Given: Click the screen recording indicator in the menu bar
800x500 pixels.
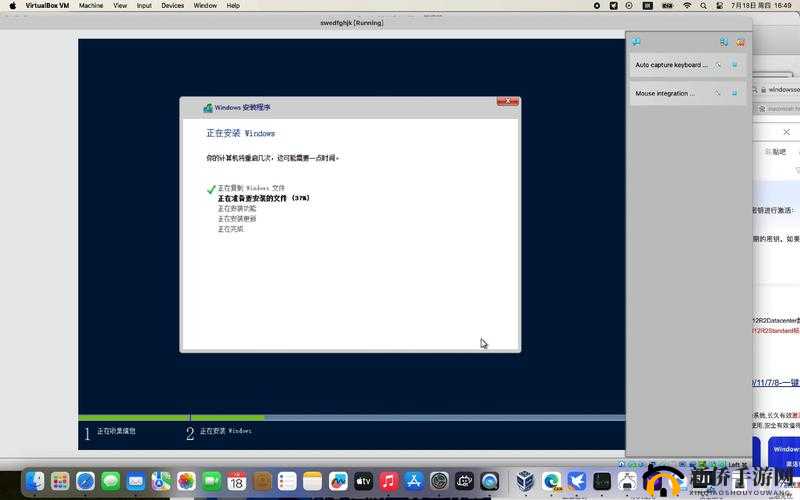Looking at the screenshot, I should [597, 6].
